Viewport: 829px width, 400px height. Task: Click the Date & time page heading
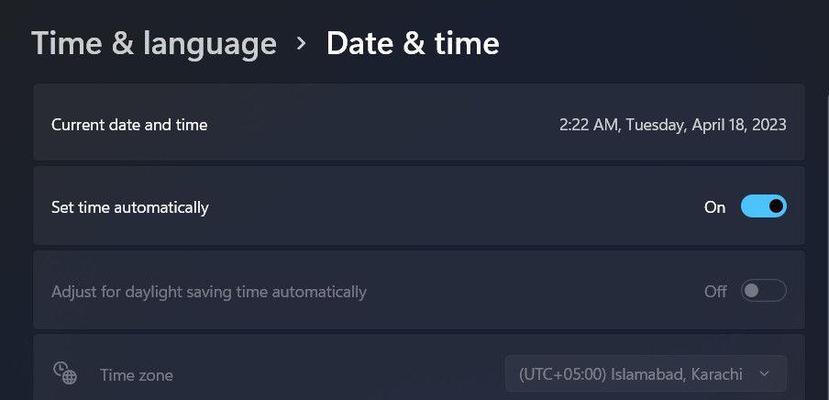click(412, 43)
